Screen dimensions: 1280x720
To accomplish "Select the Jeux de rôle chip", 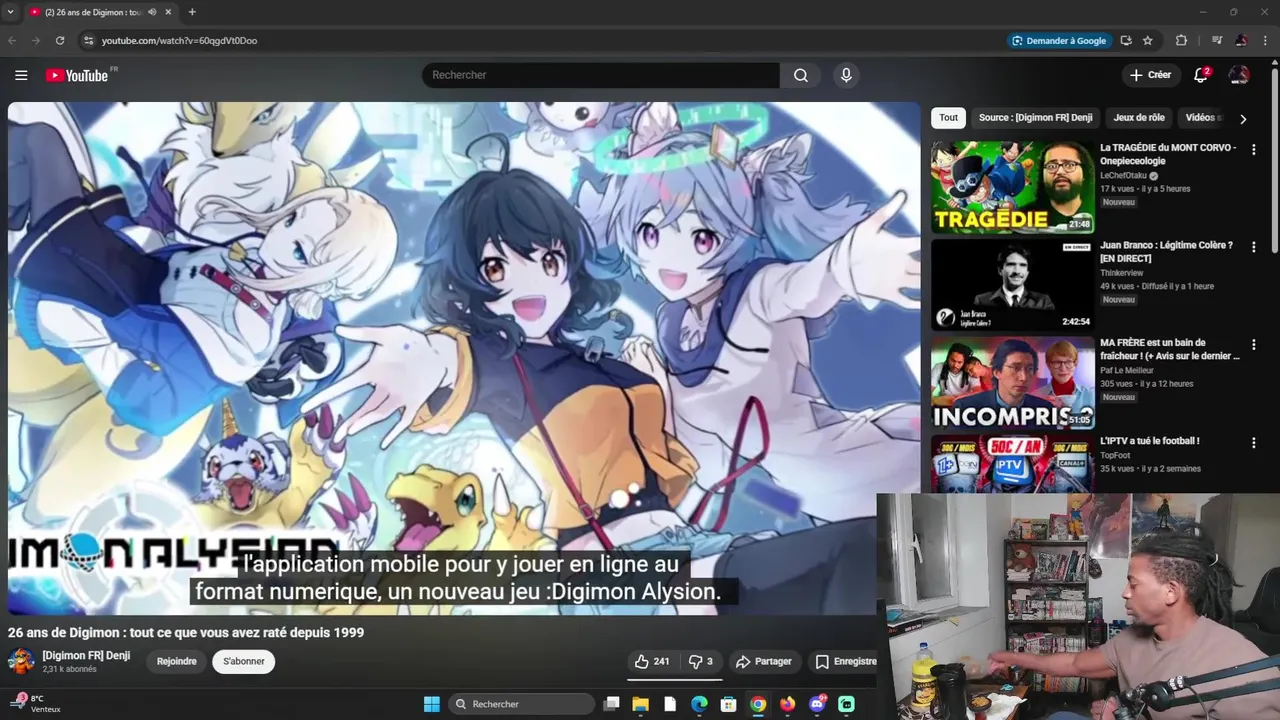I will [x=1139, y=118].
